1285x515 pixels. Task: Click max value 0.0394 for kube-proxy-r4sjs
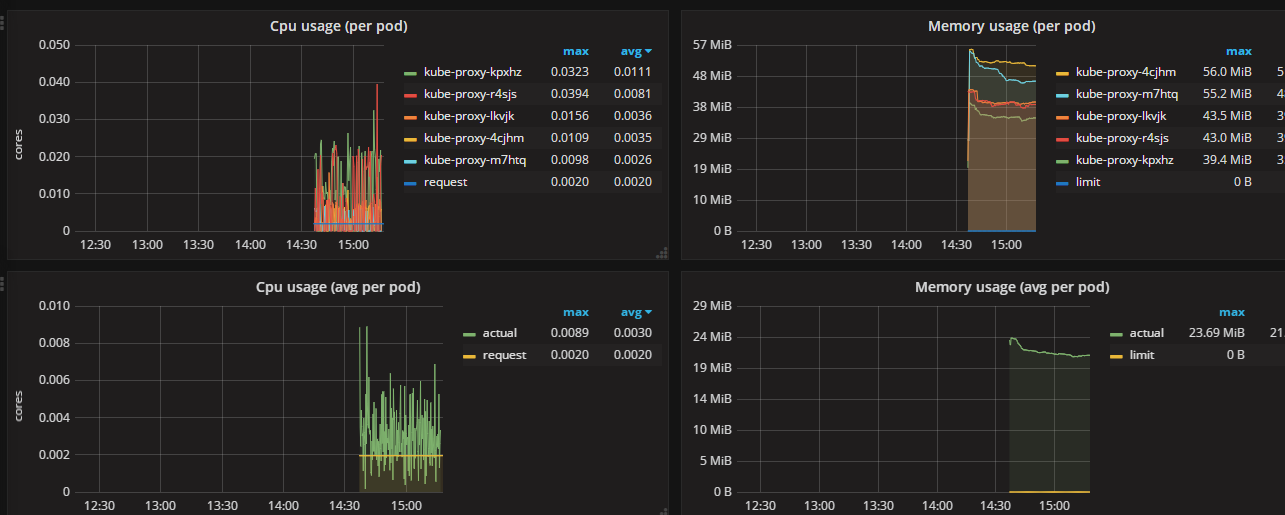tap(569, 94)
